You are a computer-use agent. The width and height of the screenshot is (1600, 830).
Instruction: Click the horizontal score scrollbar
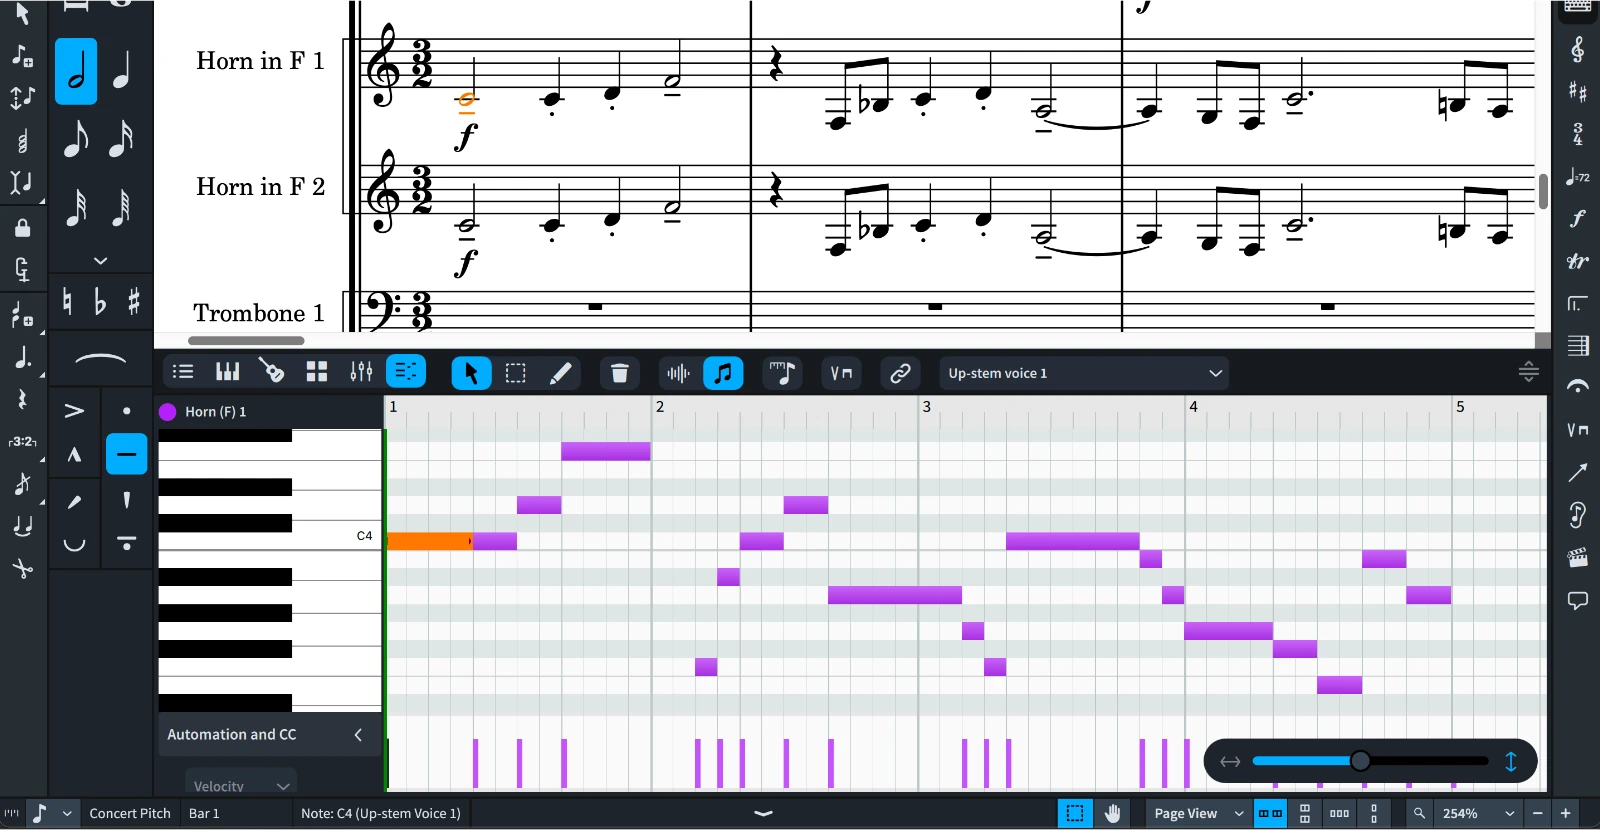coord(246,340)
